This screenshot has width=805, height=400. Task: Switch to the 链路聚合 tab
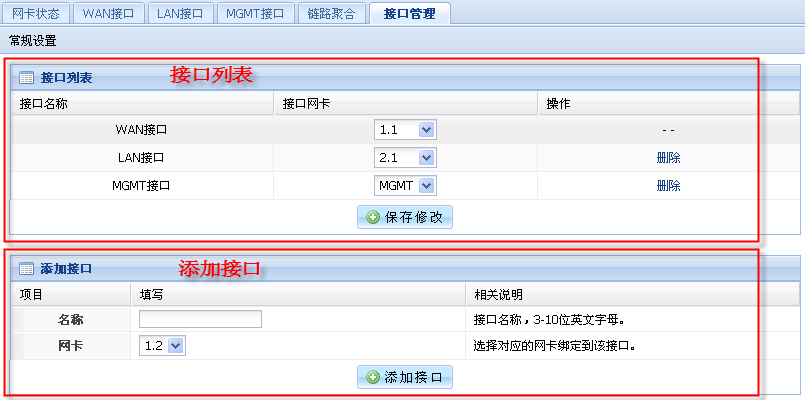coord(331,13)
